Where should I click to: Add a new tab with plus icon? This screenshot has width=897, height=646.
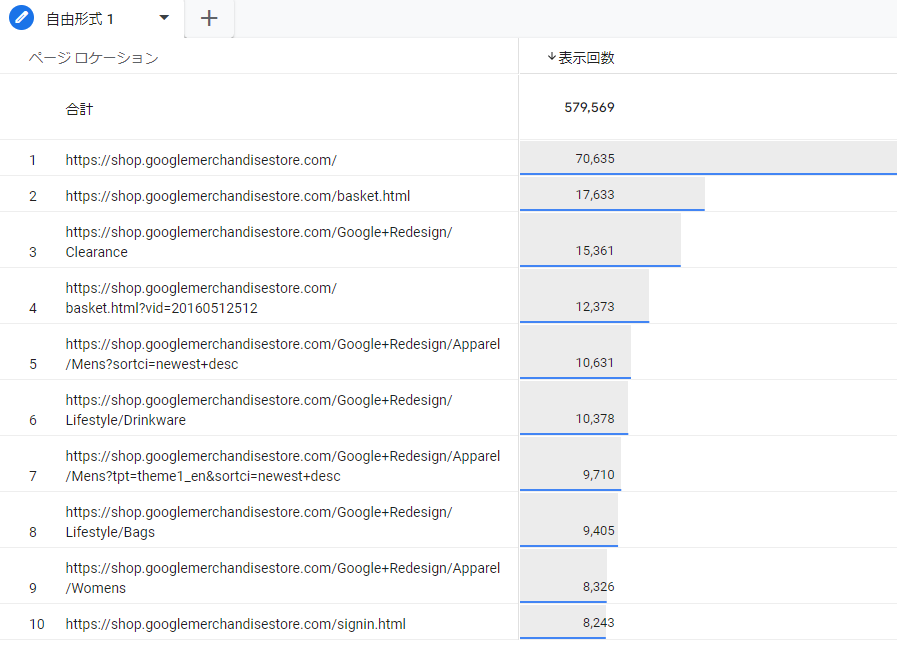pos(209,18)
